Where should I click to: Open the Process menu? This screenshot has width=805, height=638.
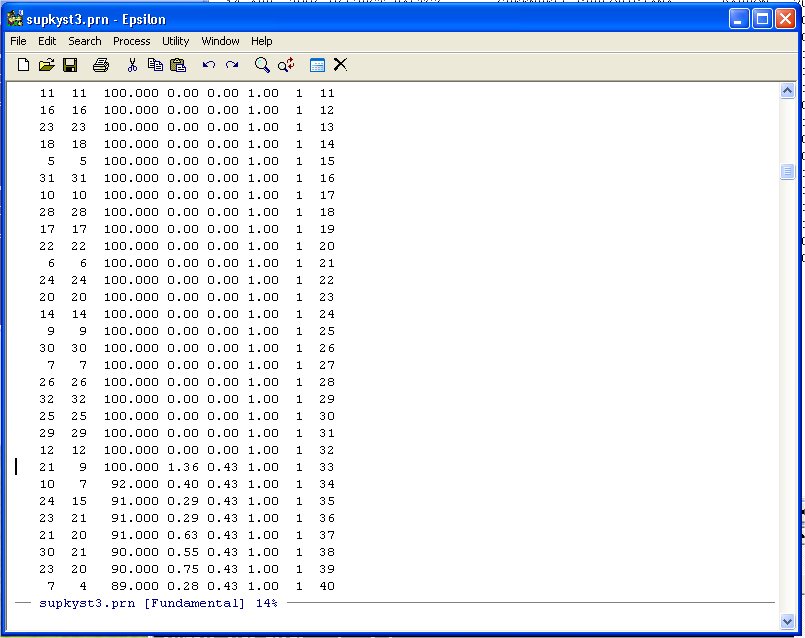tap(131, 41)
